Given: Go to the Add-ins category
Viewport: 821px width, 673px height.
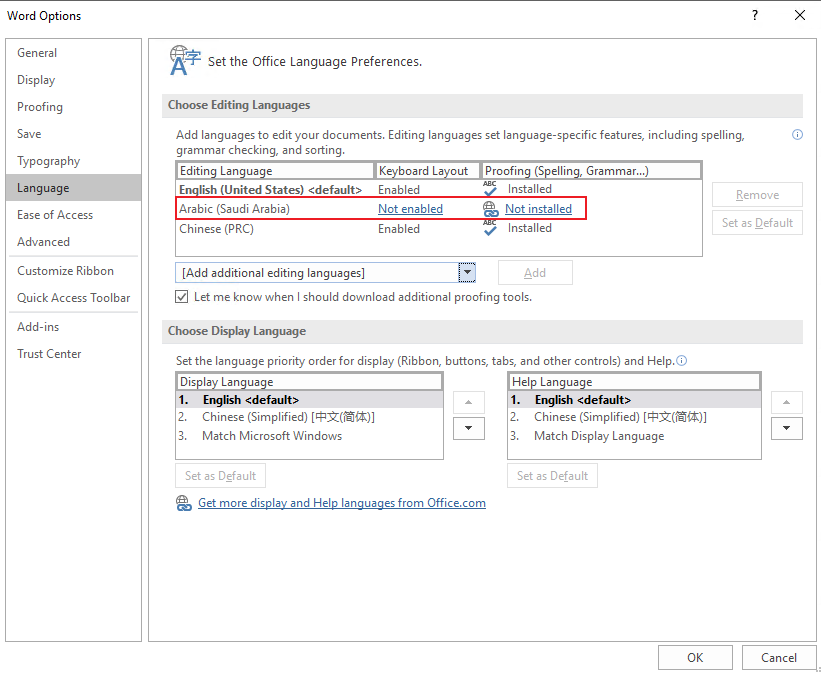Looking at the screenshot, I should point(73,327).
